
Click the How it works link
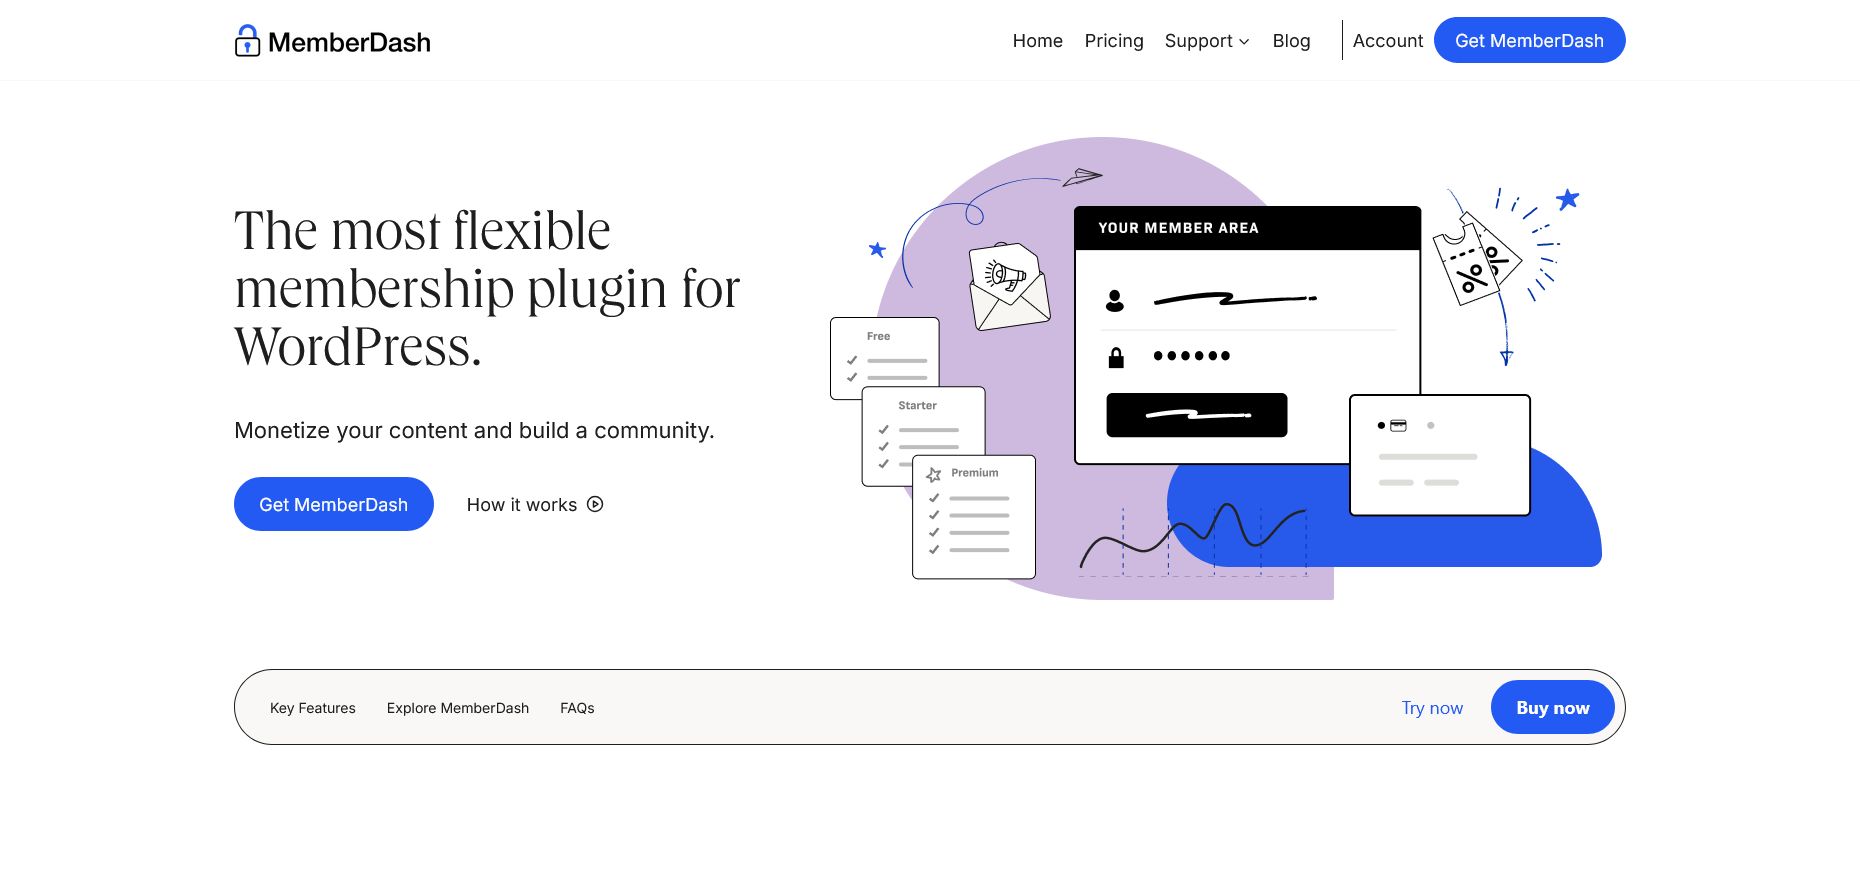coord(535,505)
